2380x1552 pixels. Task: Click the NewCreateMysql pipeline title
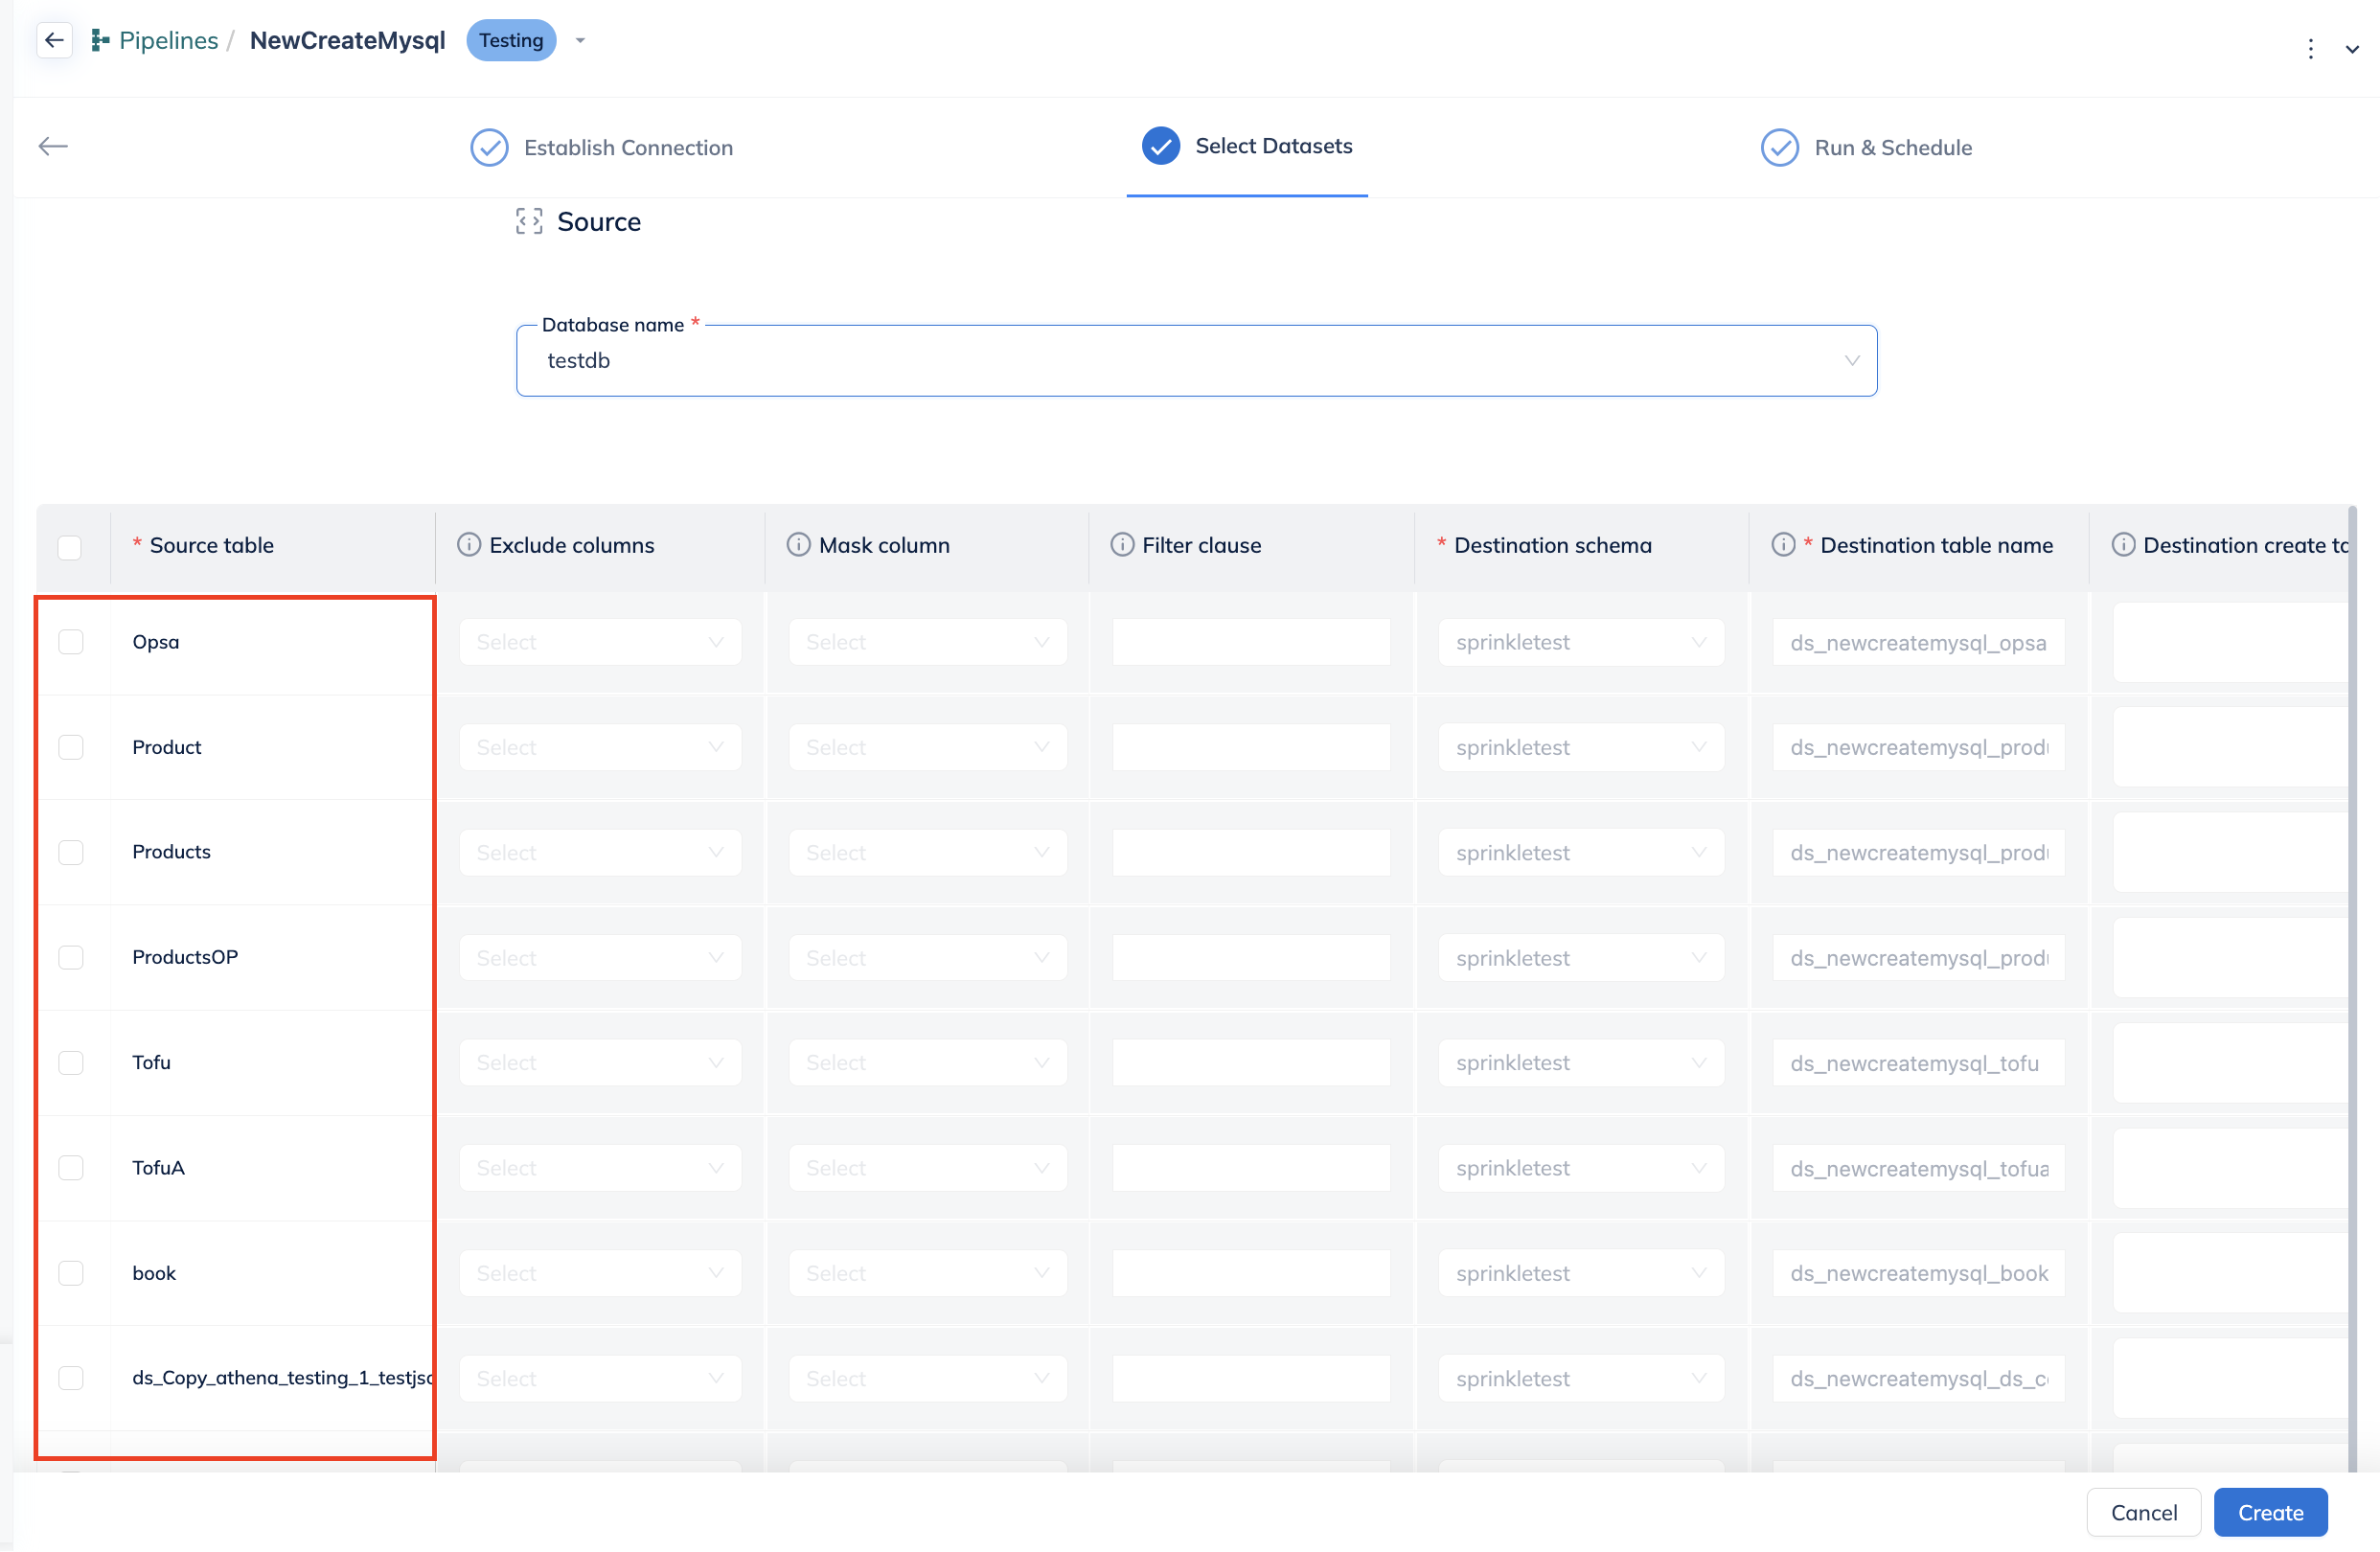point(347,40)
